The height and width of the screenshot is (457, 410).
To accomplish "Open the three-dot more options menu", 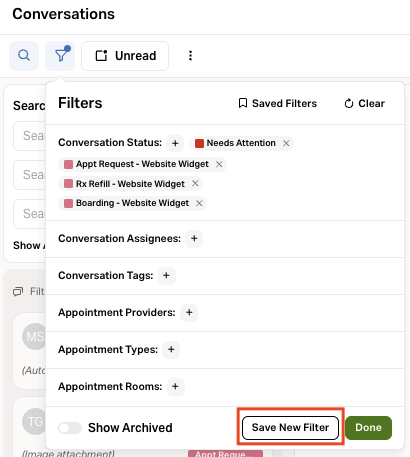I will pyautogui.click(x=190, y=56).
